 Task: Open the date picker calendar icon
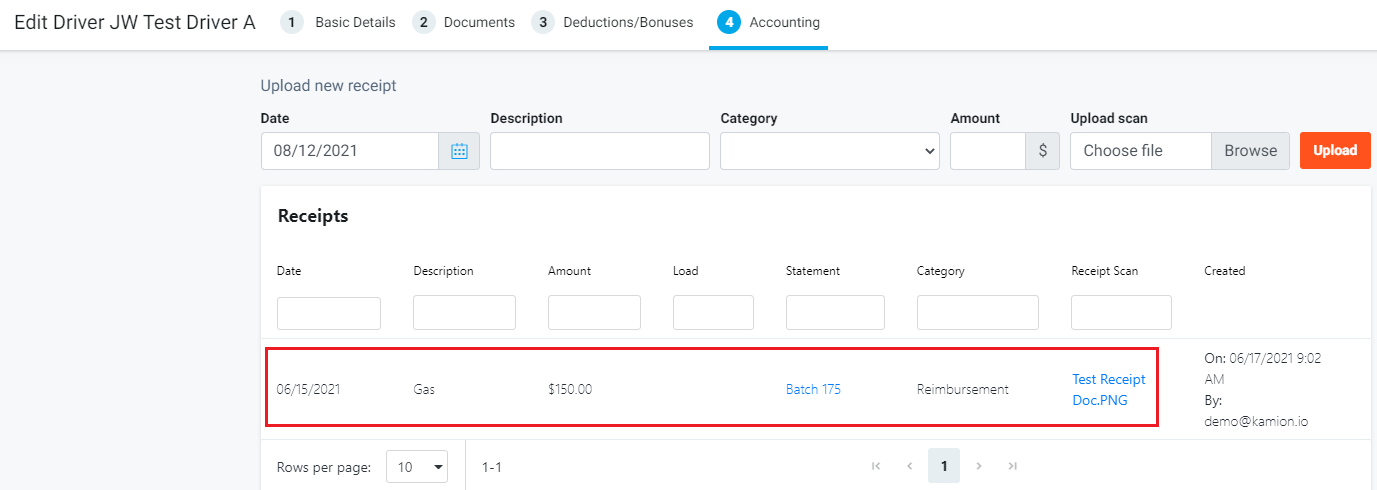[459, 151]
